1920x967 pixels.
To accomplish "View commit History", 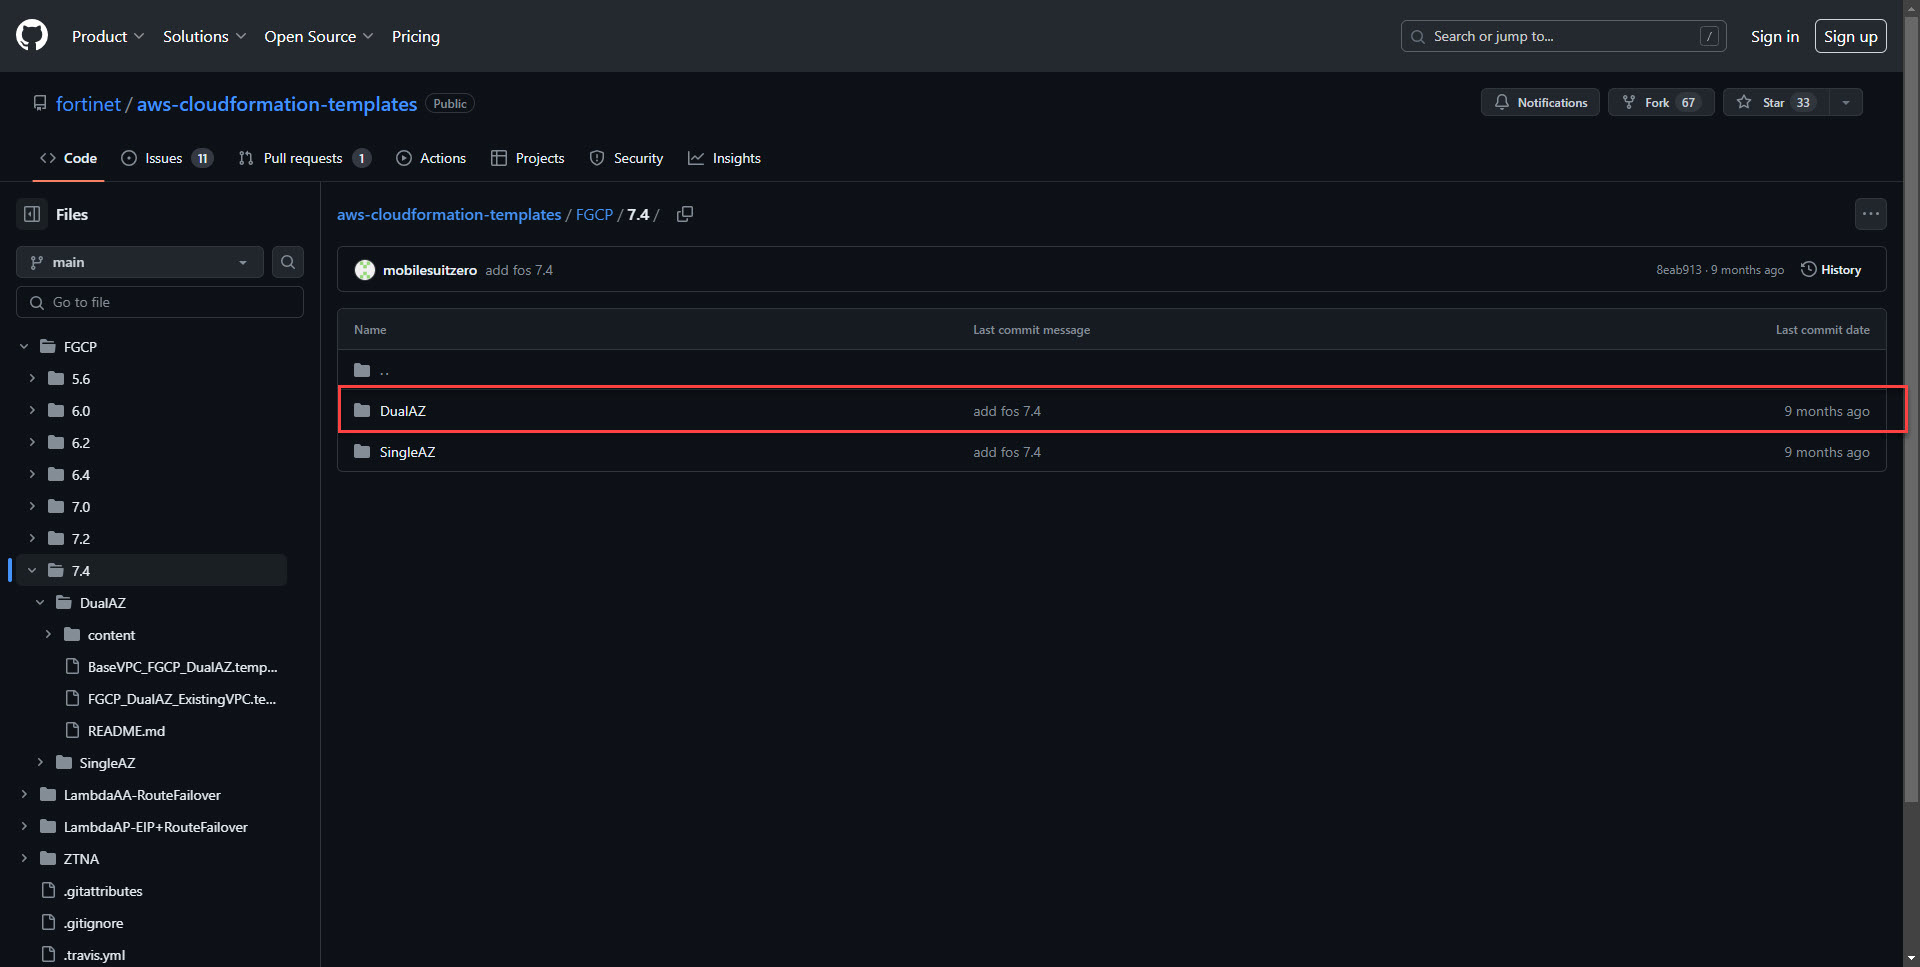I will coord(1831,270).
